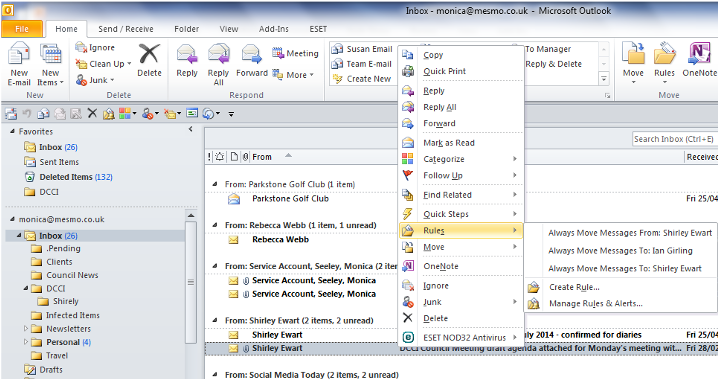Open the Drafts folder

43,369
